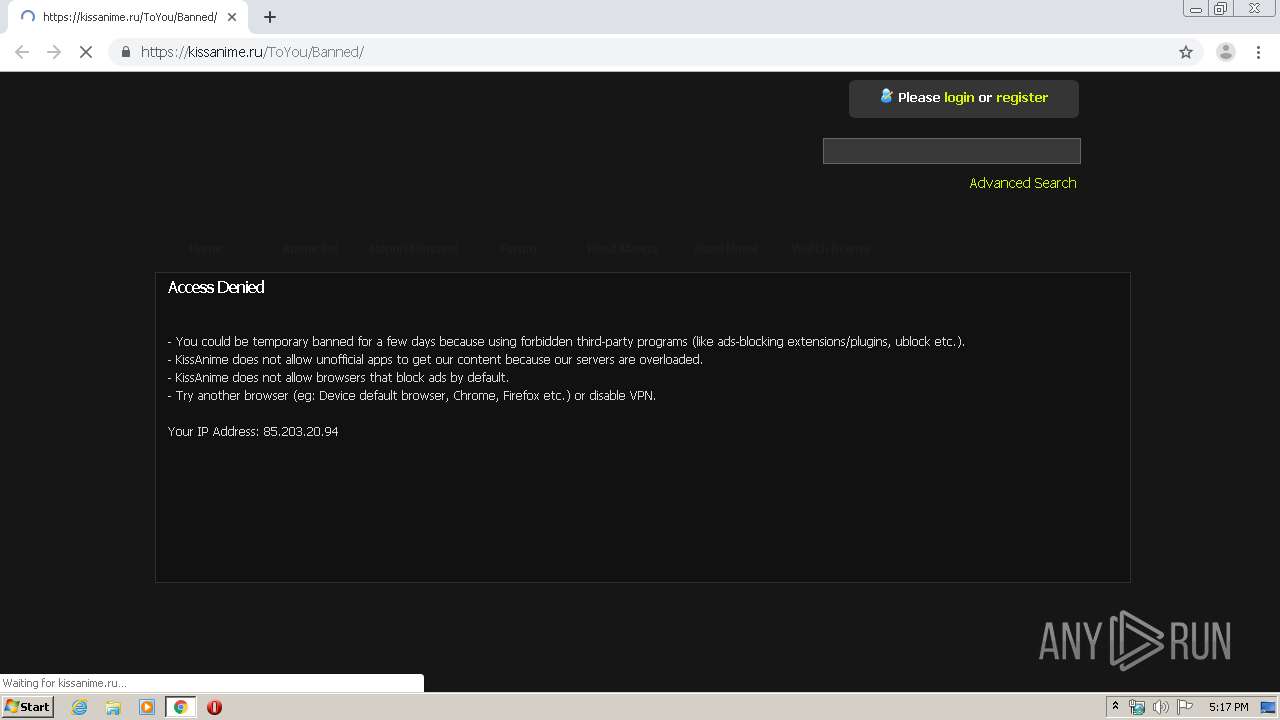Select the line about browsers blocking ads
This screenshot has height=720, width=1280.
[x=338, y=377]
